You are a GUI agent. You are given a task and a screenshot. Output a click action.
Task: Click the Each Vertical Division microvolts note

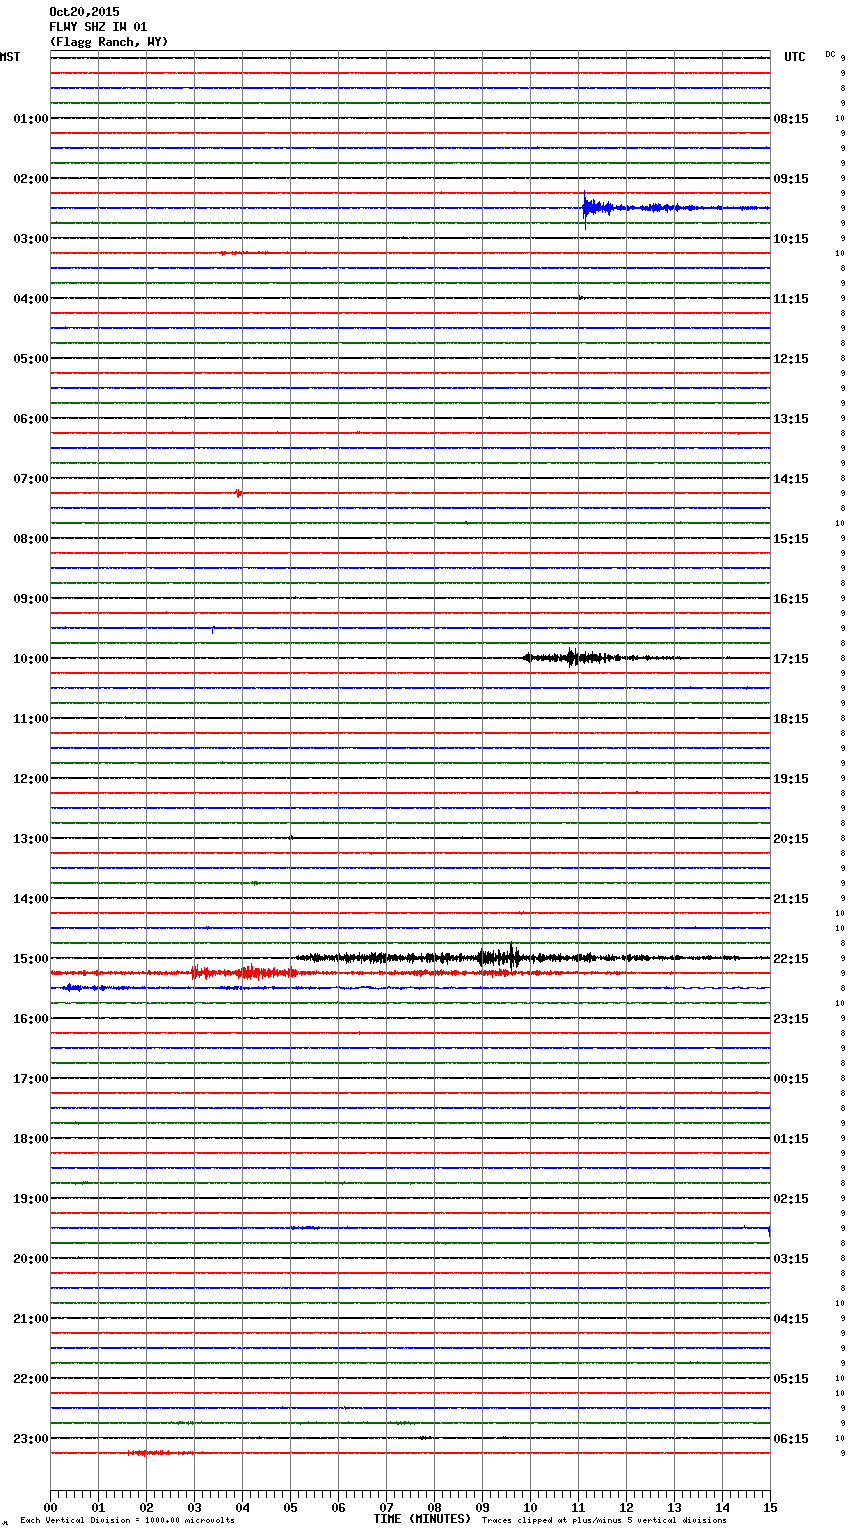coord(128,1521)
